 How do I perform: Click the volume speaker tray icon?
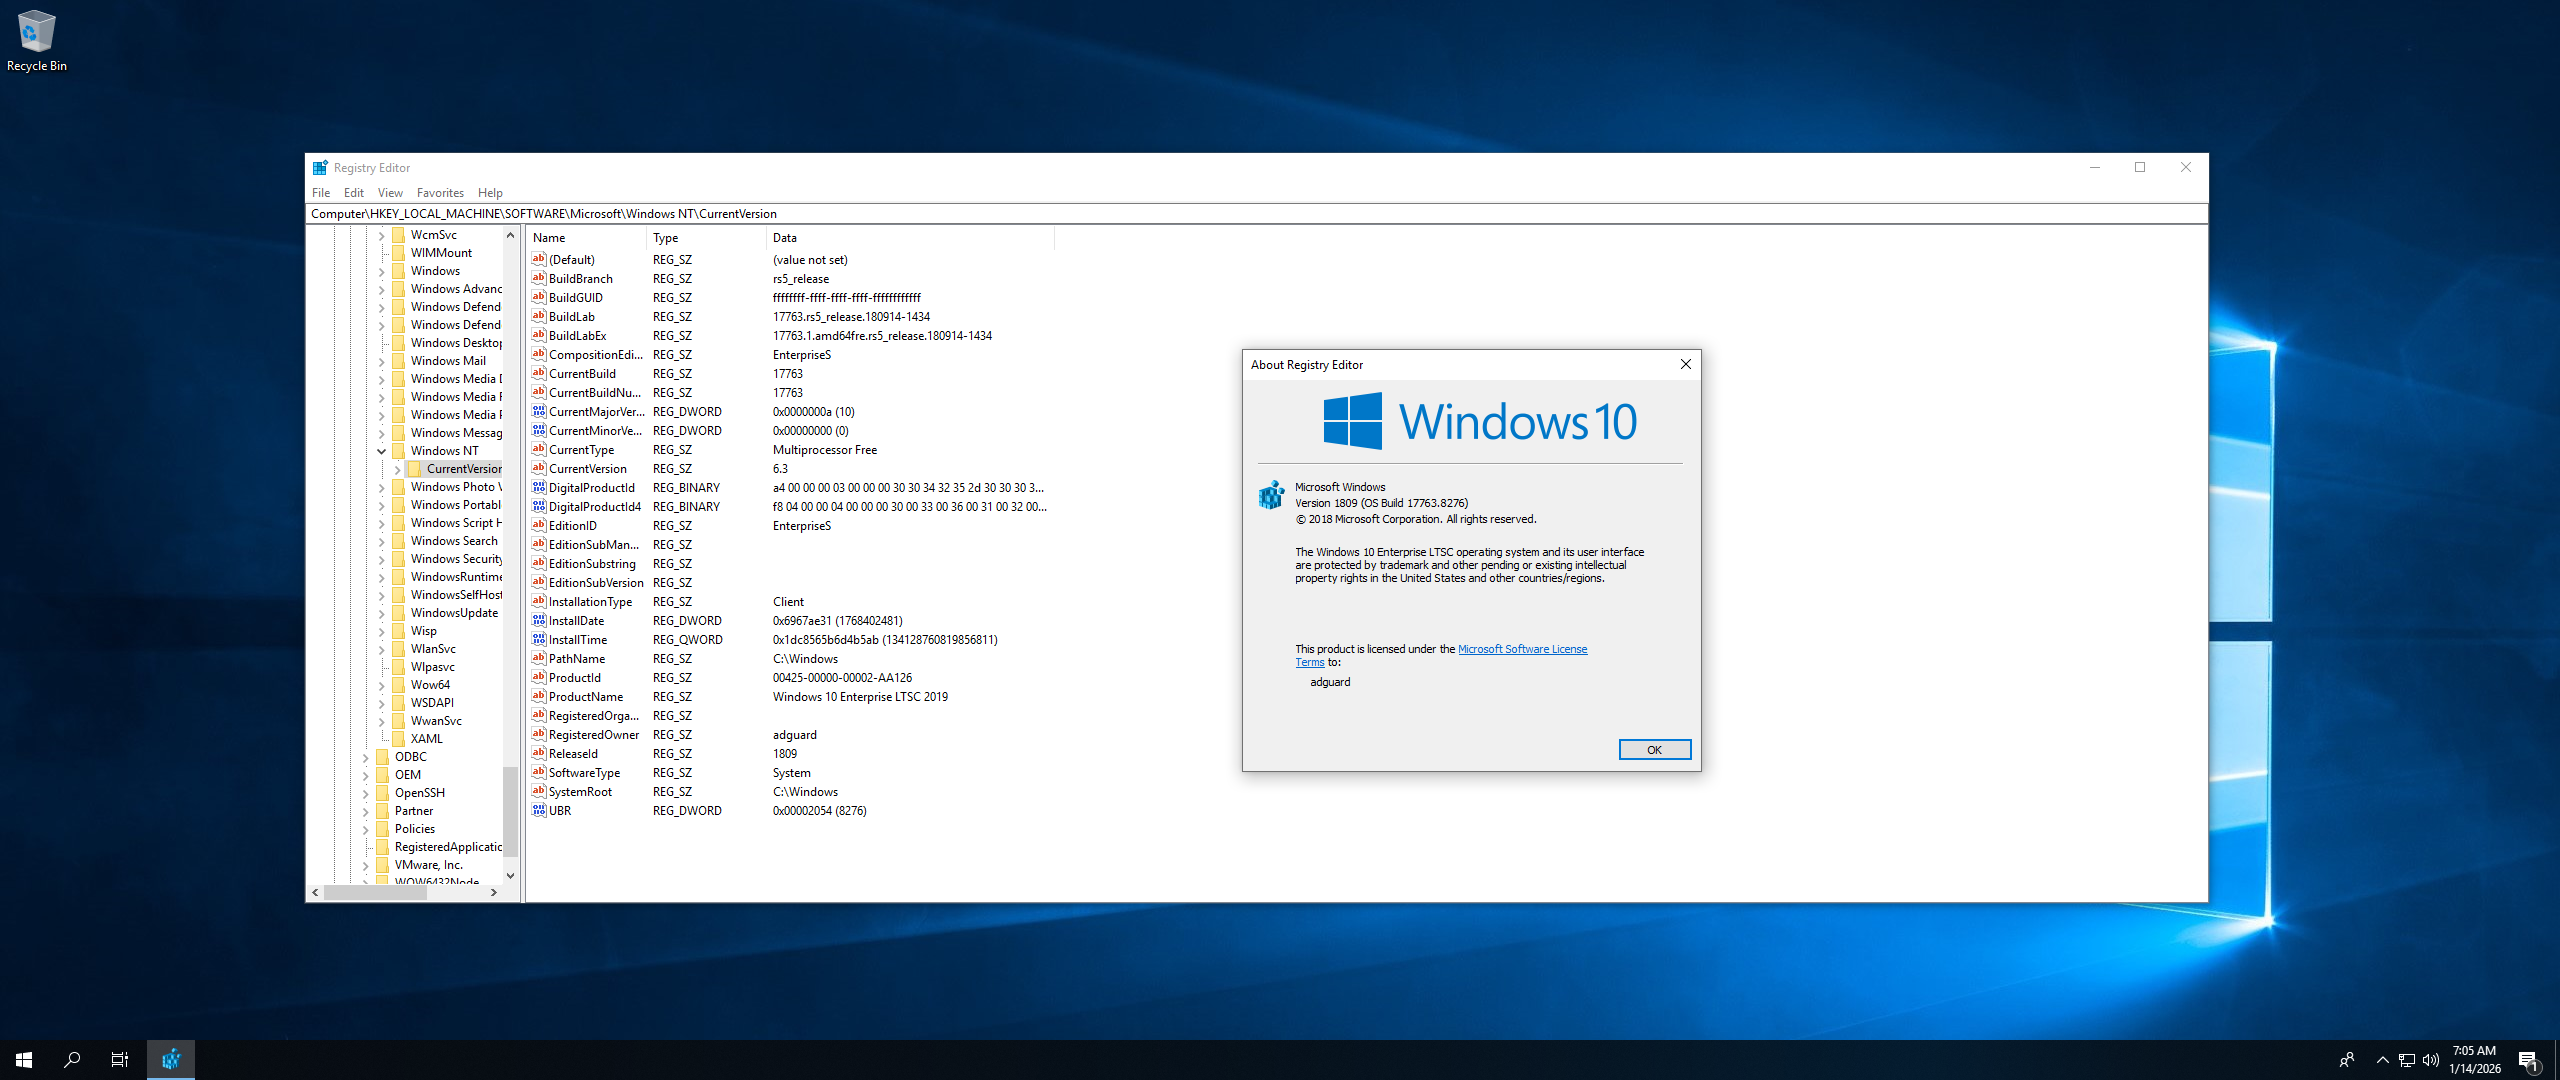(x=2431, y=1060)
